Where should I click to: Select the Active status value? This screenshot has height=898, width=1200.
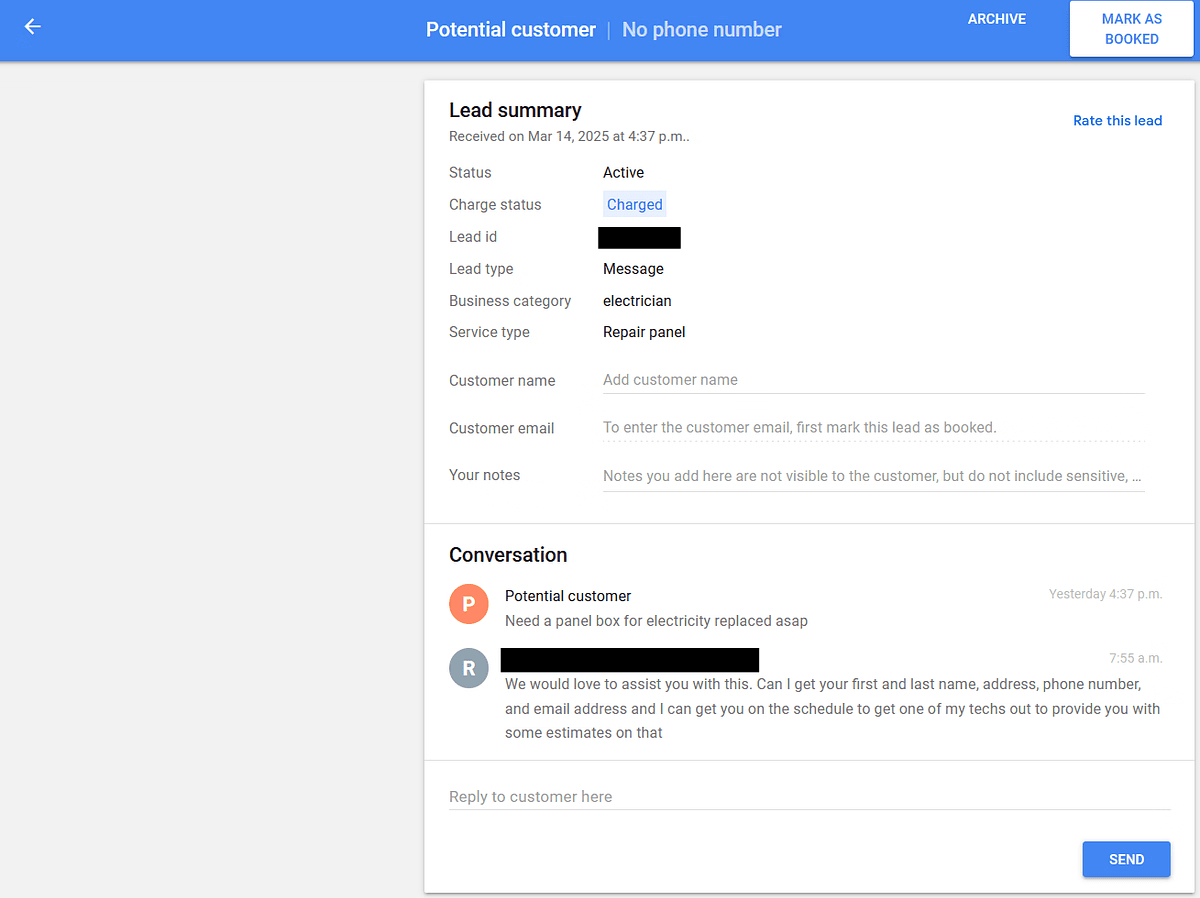tap(624, 173)
